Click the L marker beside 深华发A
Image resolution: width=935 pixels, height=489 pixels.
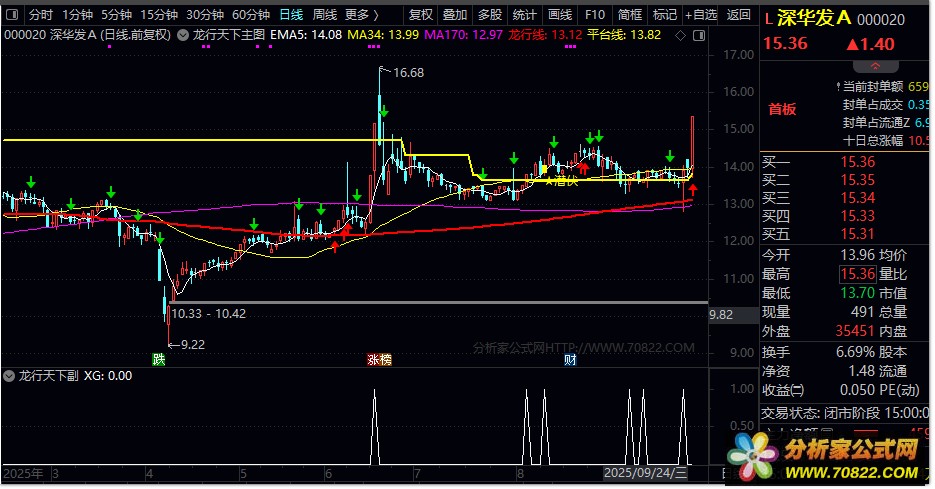coord(769,20)
